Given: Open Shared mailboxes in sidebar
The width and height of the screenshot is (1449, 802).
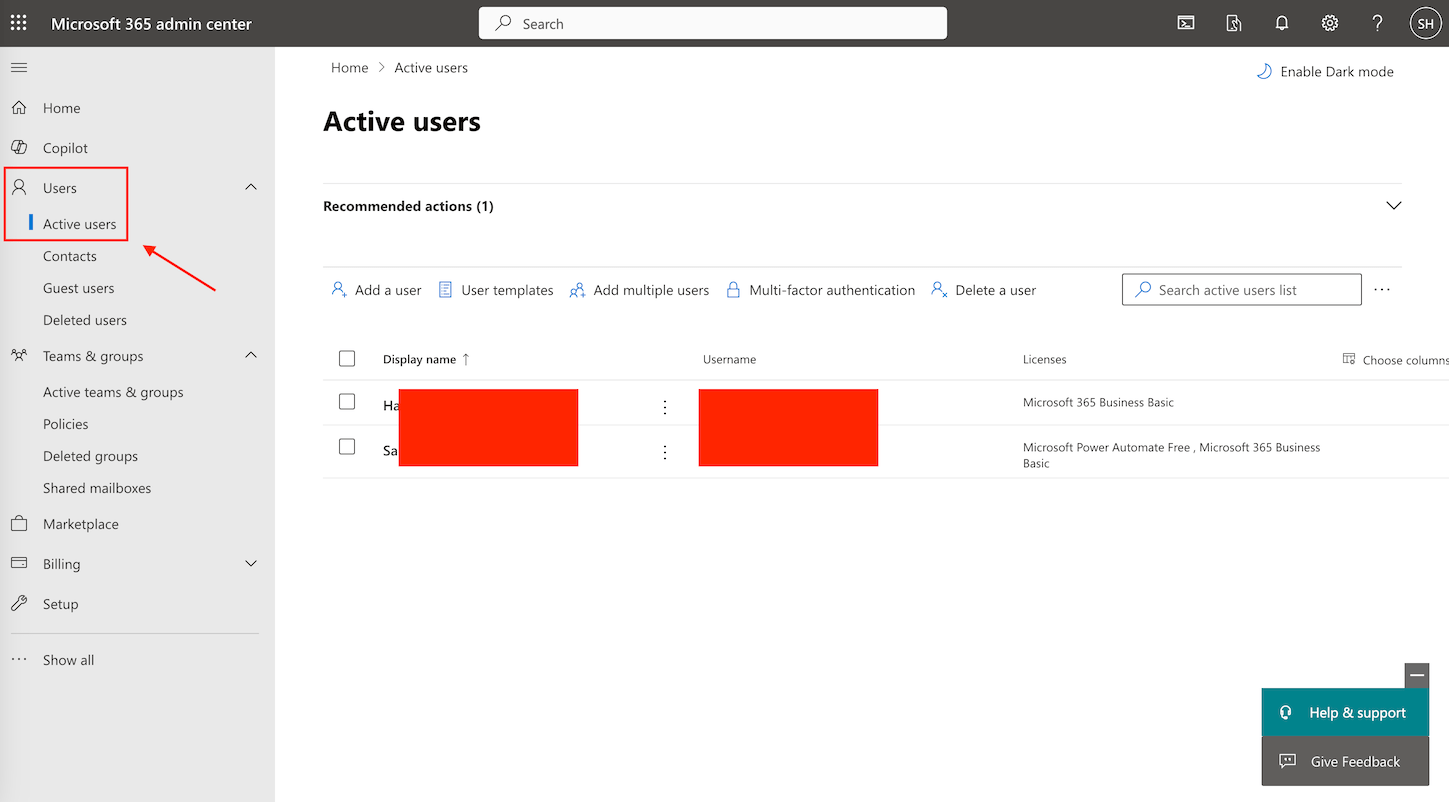Looking at the screenshot, I should coord(97,488).
